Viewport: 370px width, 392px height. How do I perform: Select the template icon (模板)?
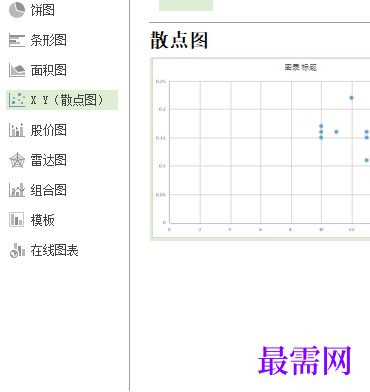(17, 220)
